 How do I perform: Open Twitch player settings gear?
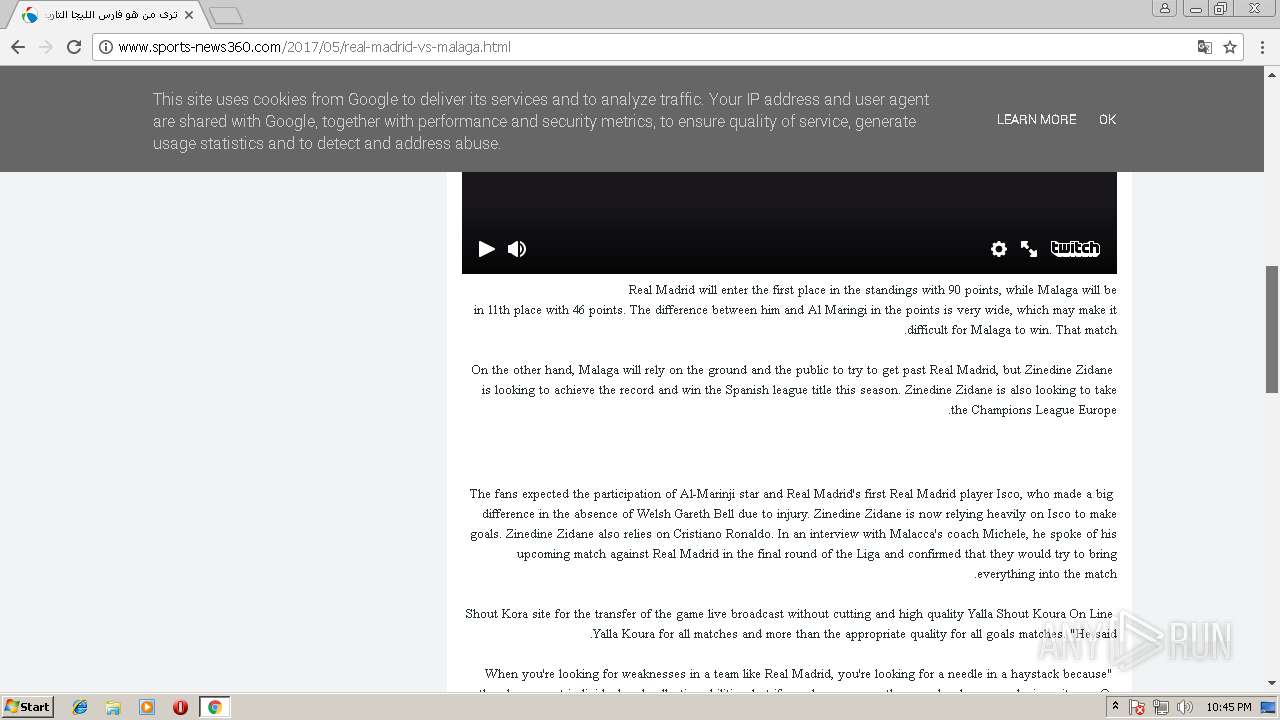pyautogui.click(x=998, y=249)
